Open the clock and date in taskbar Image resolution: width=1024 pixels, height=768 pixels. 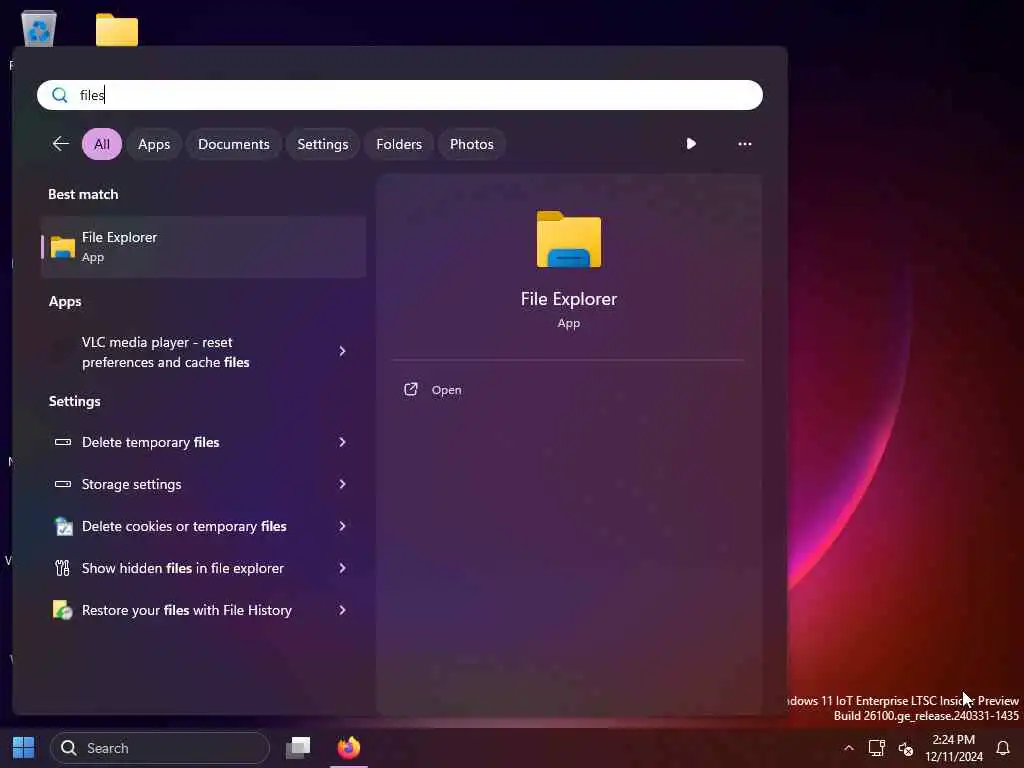click(953, 748)
